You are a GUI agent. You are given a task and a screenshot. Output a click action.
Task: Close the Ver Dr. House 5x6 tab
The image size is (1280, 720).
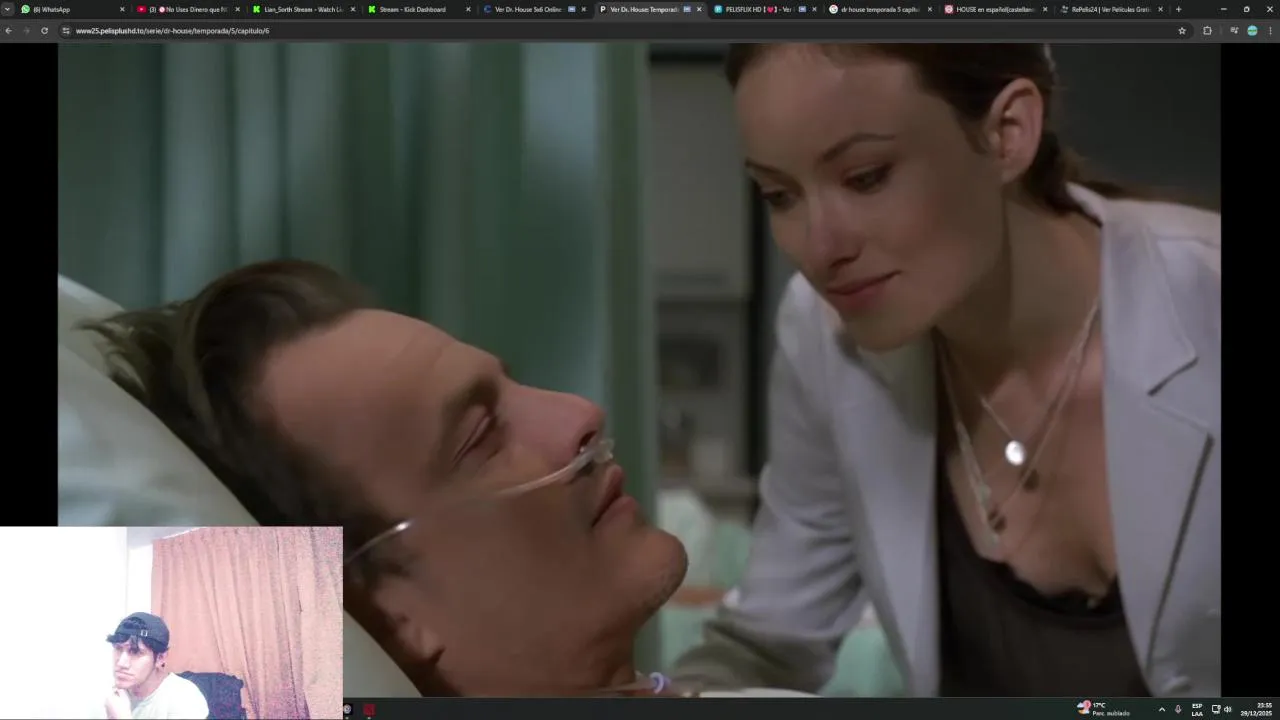(x=584, y=9)
